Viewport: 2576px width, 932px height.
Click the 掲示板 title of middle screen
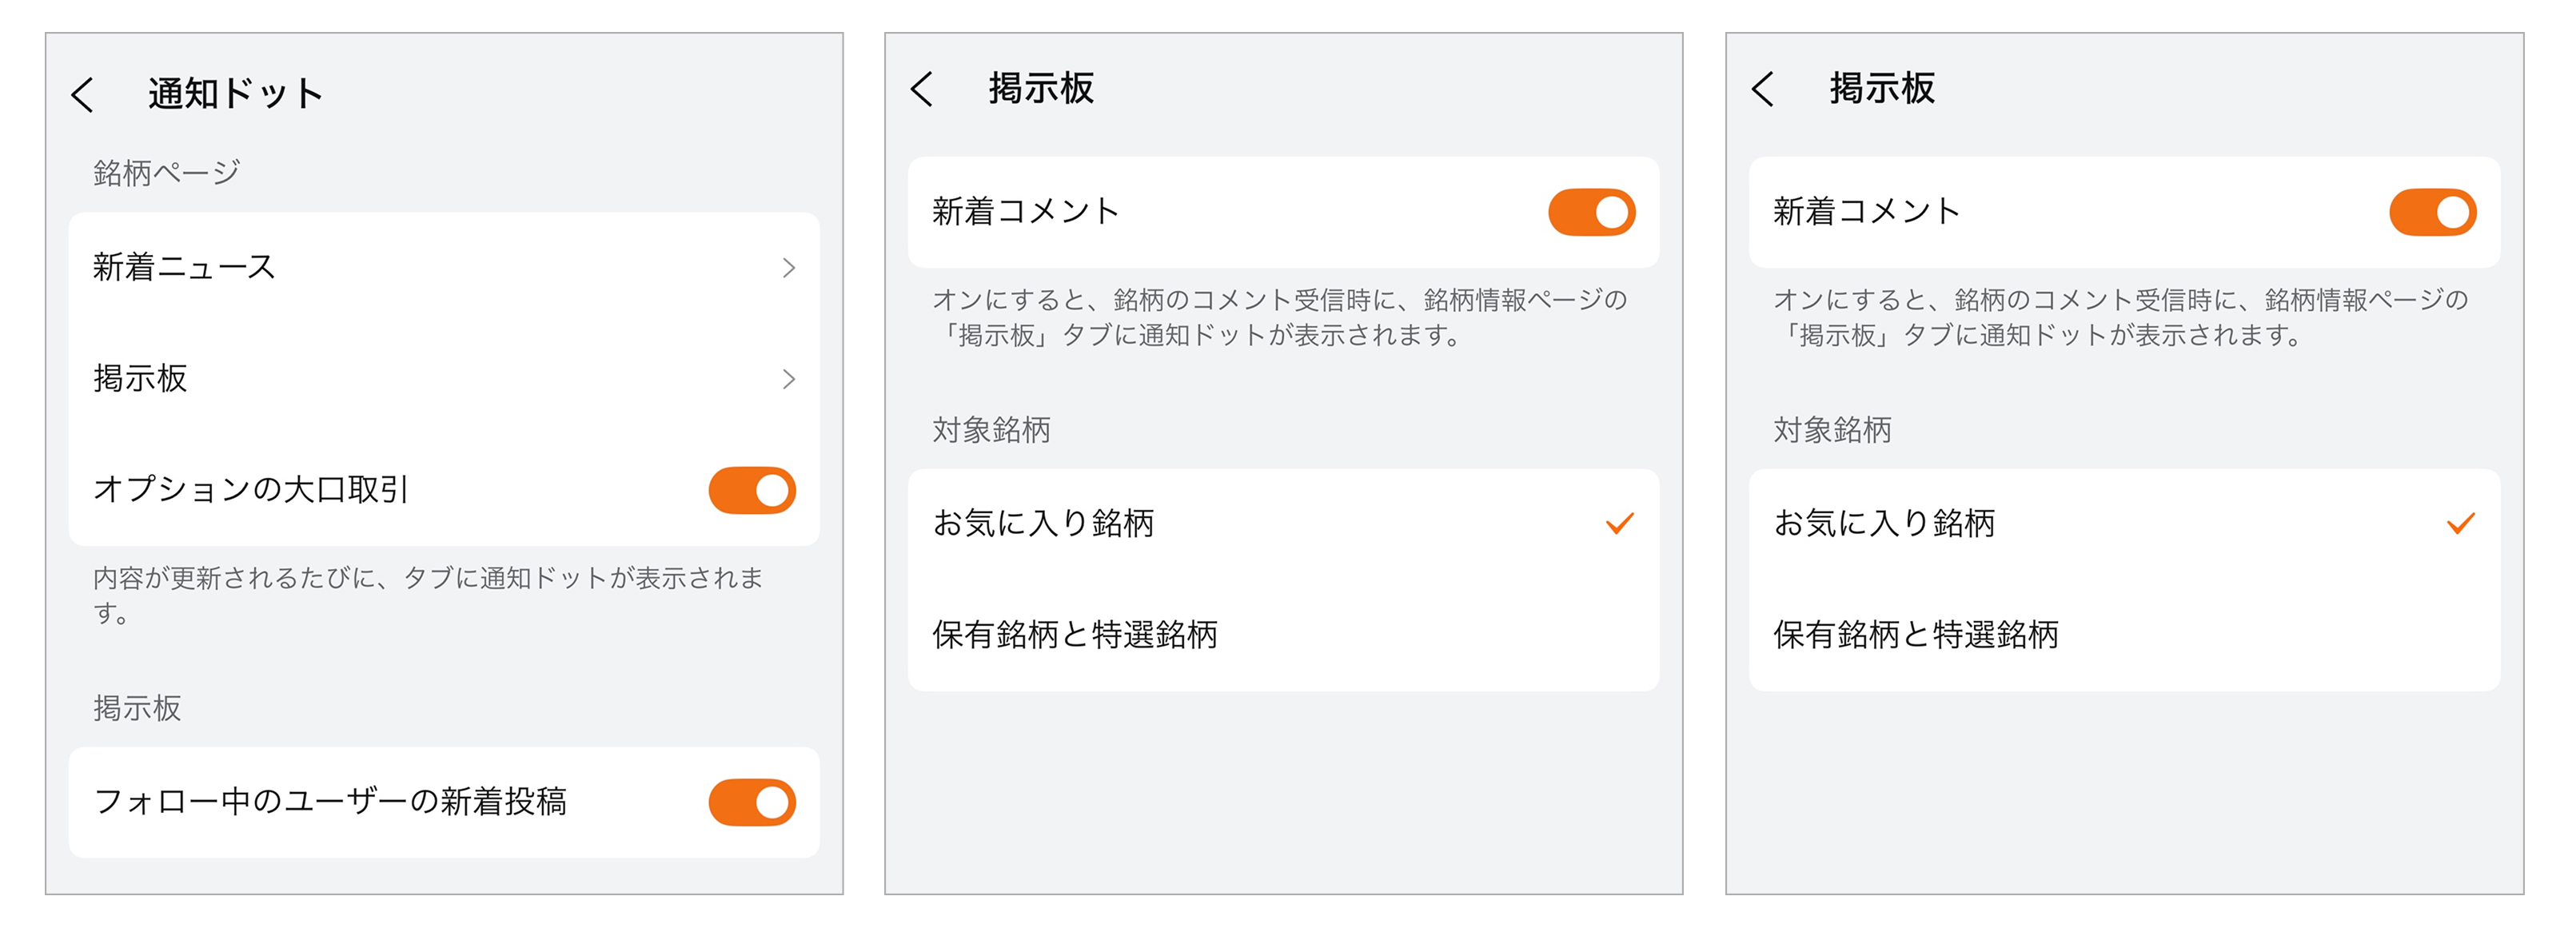tap(1041, 89)
